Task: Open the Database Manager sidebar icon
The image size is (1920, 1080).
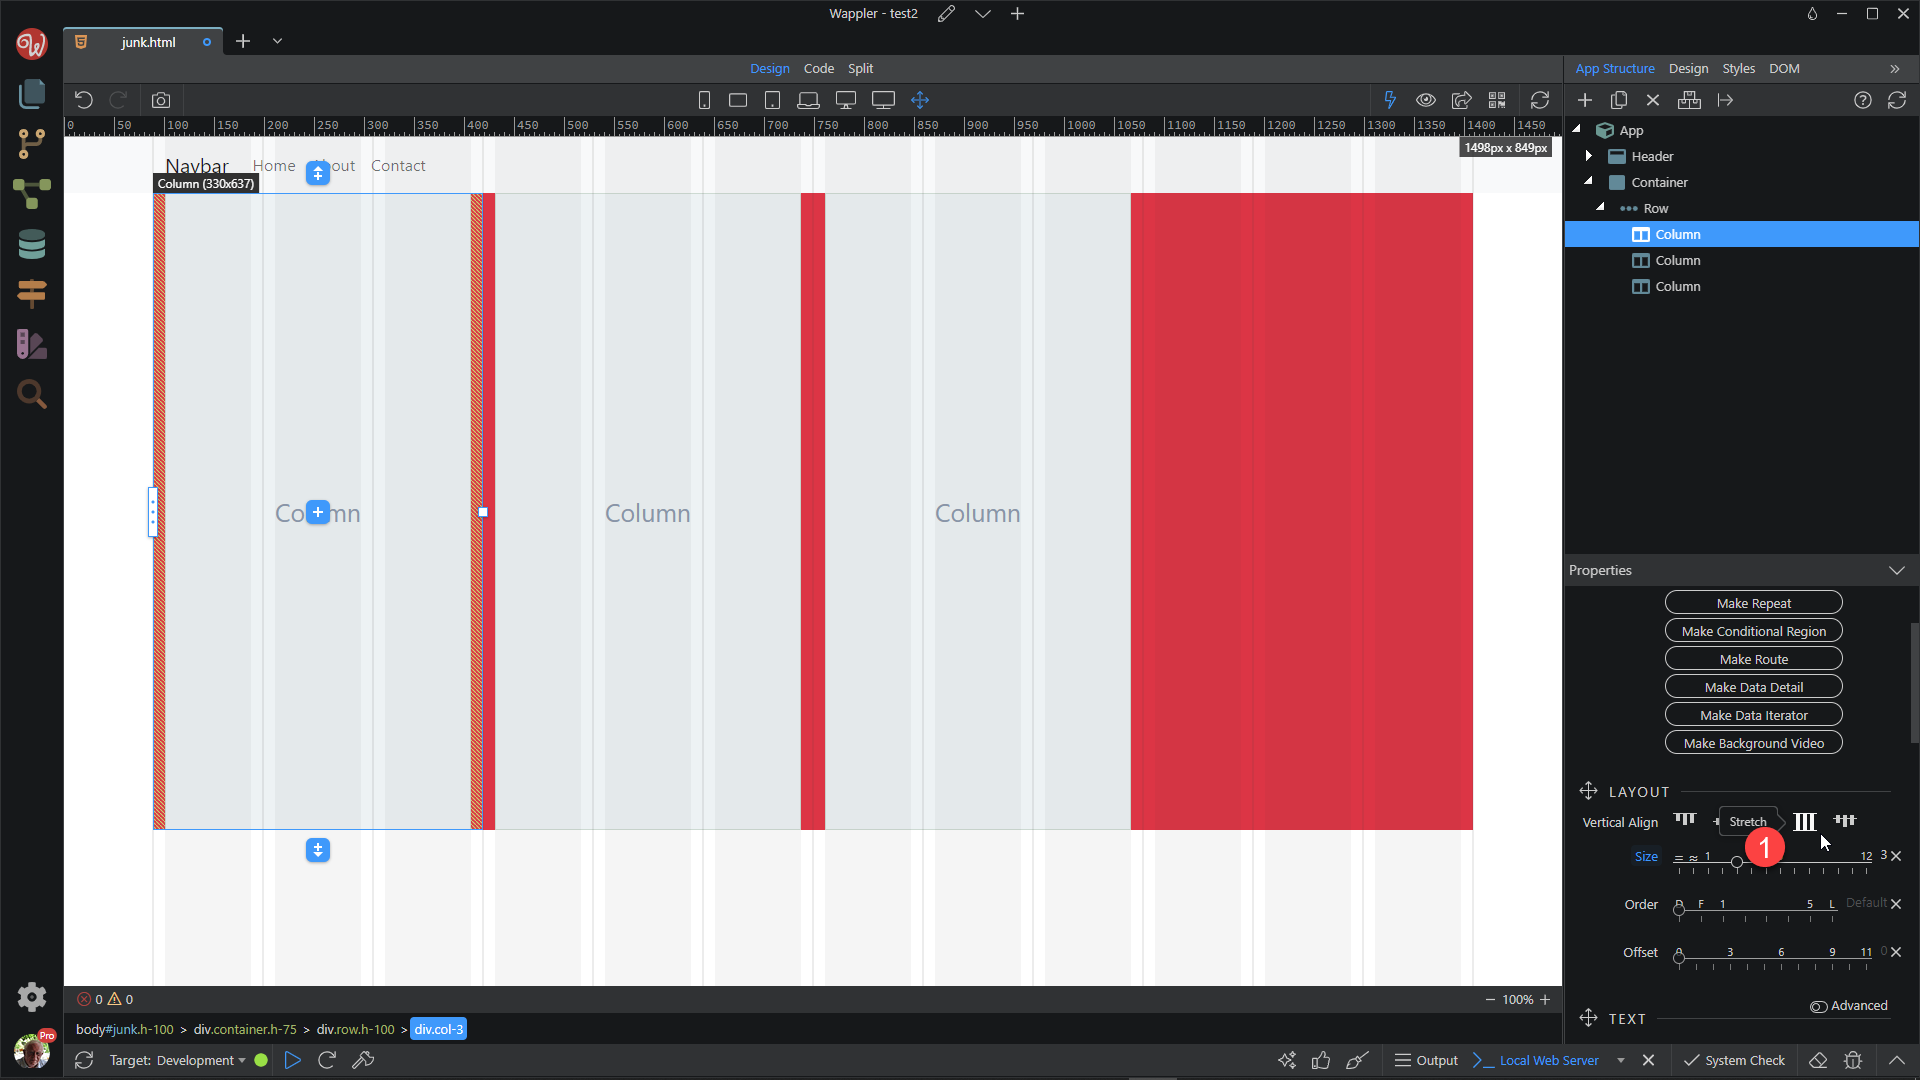Action: (x=32, y=244)
